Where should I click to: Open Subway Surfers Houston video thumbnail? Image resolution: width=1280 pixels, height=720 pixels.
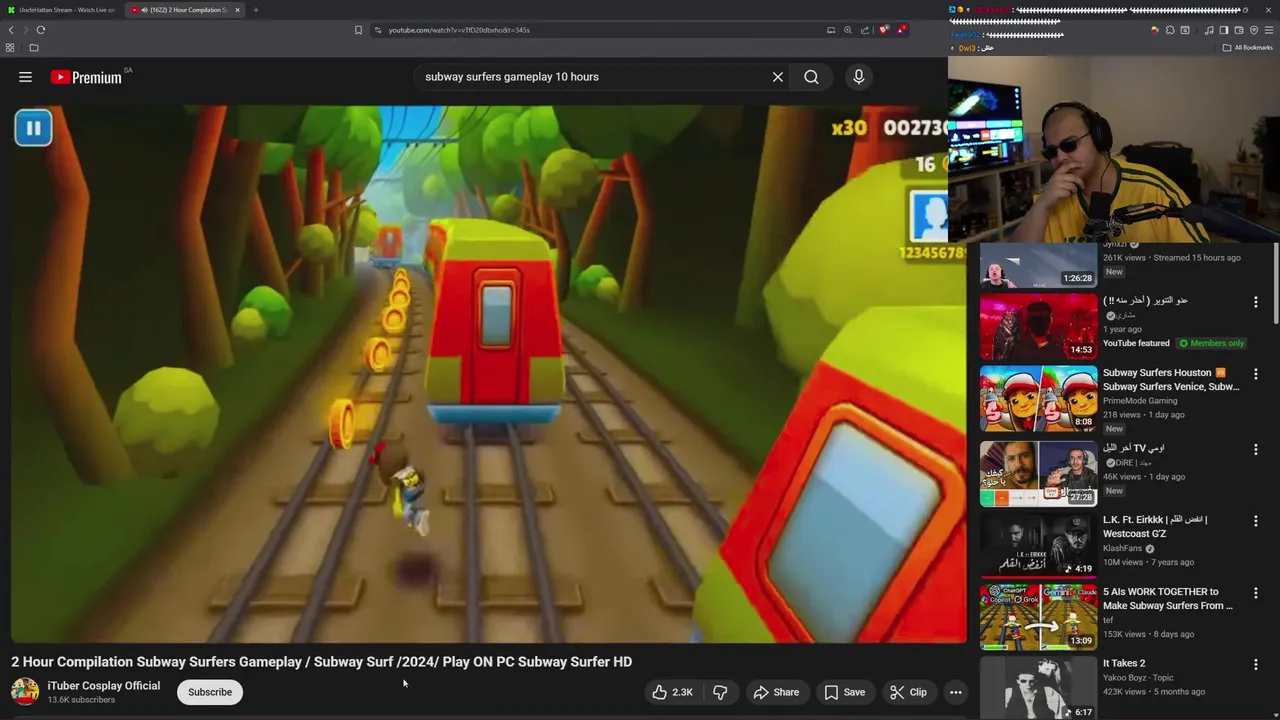pyautogui.click(x=1038, y=398)
